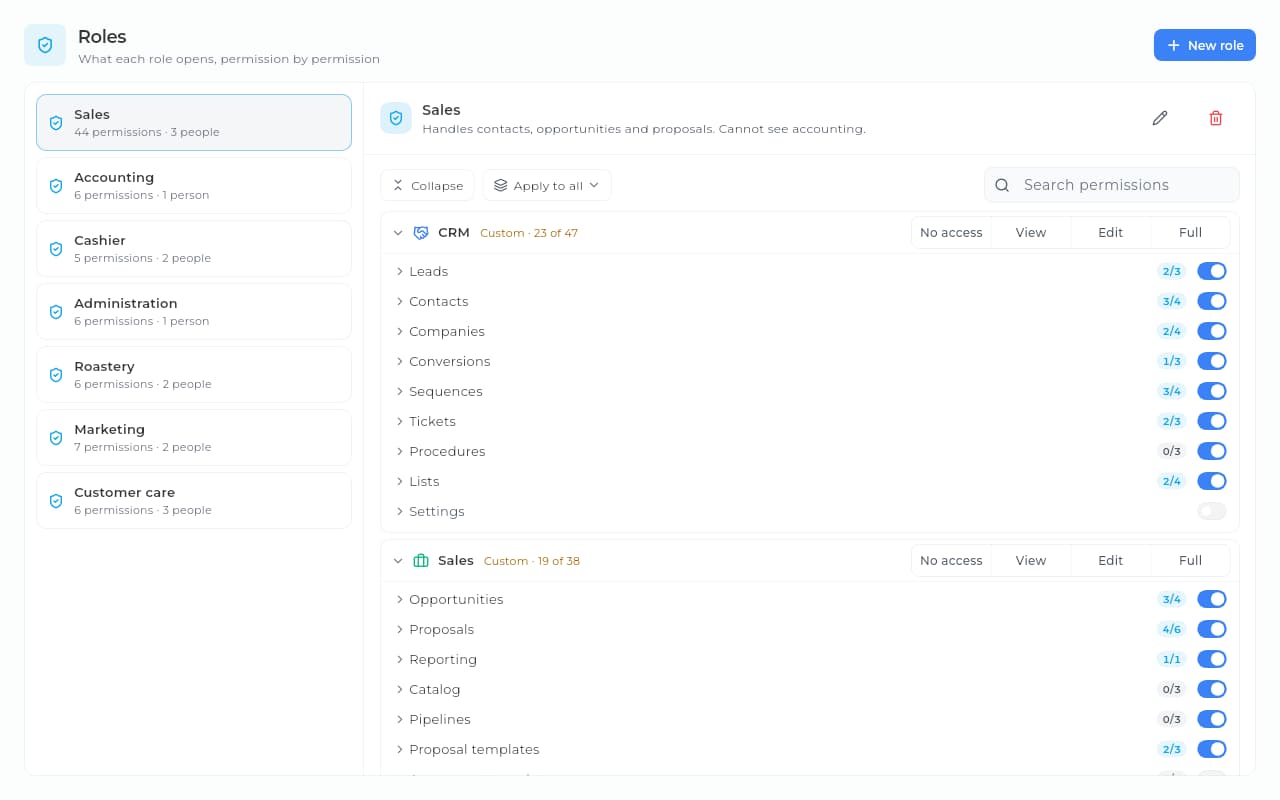Disable the Catalog permission switch
Image resolution: width=1280 pixels, height=800 pixels.
coord(1212,689)
